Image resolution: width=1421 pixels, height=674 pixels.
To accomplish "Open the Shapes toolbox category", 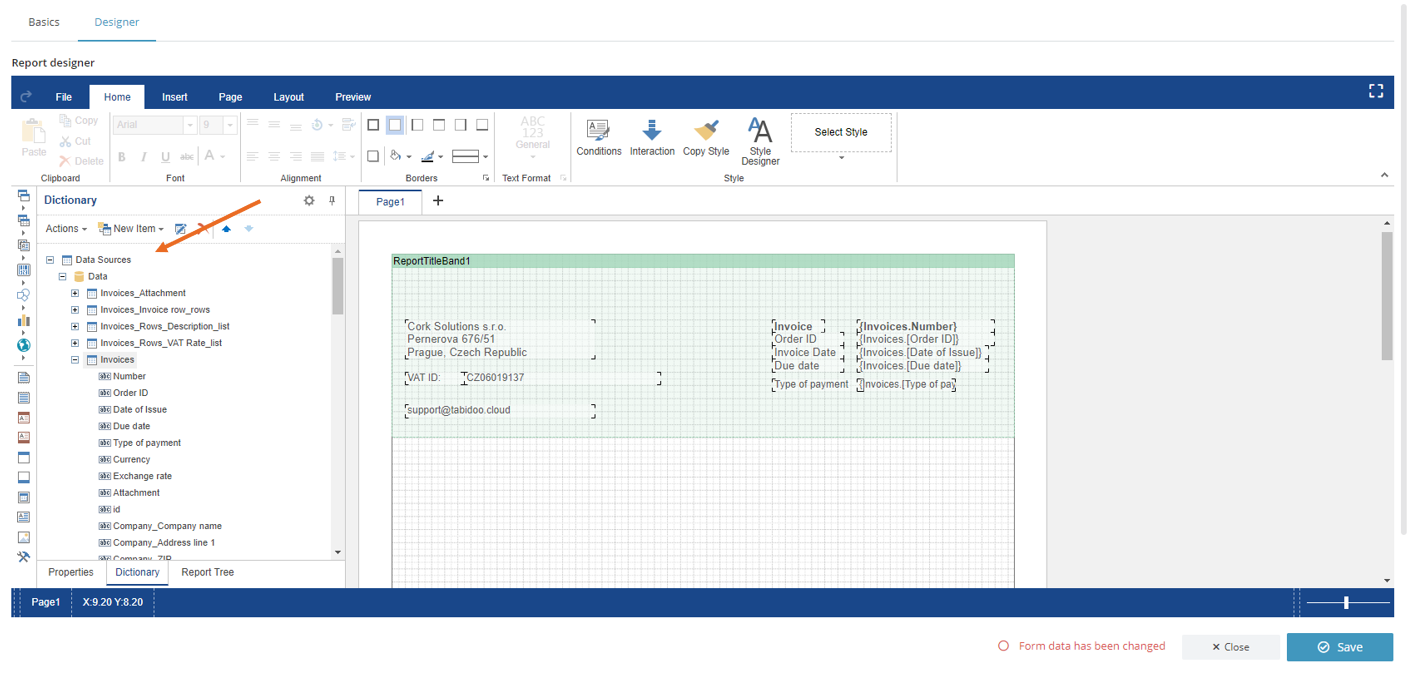I will click(x=24, y=295).
